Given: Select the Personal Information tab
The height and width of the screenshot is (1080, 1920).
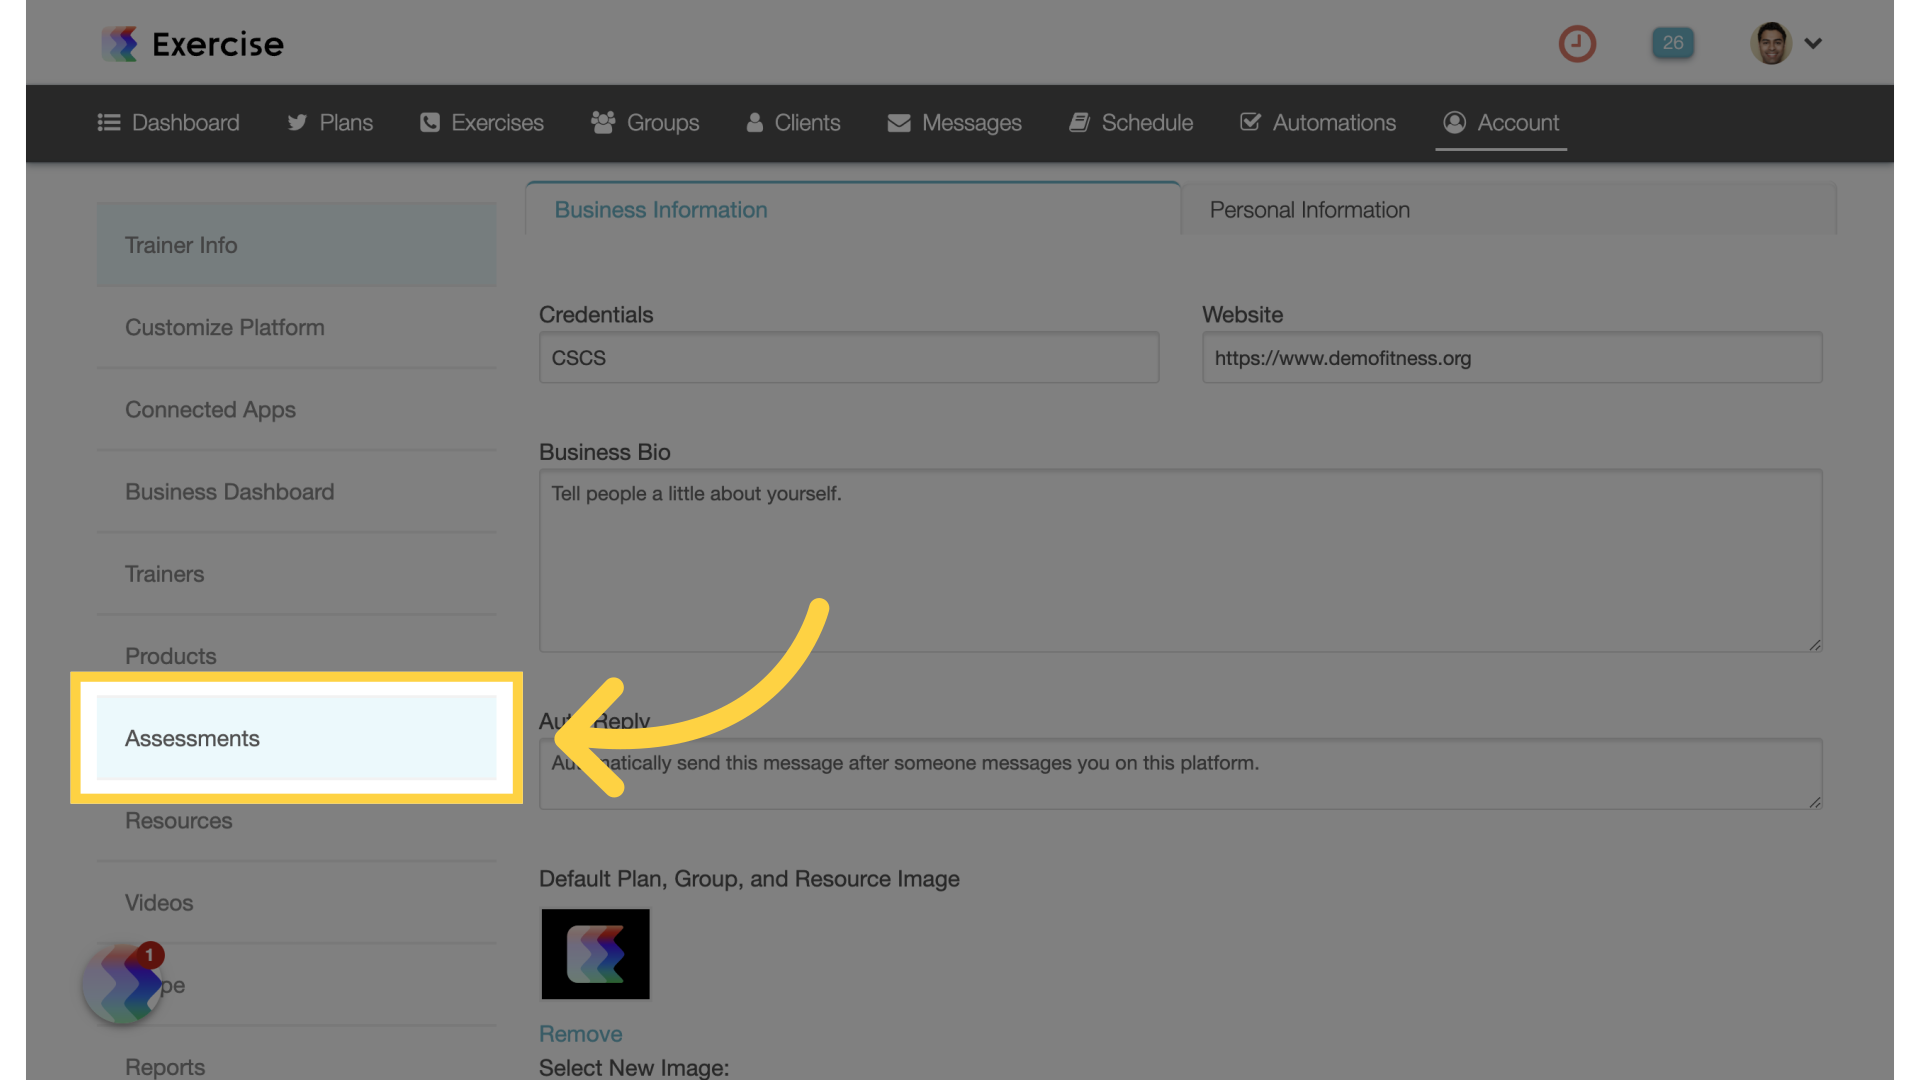Looking at the screenshot, I should click(1308, 208).
